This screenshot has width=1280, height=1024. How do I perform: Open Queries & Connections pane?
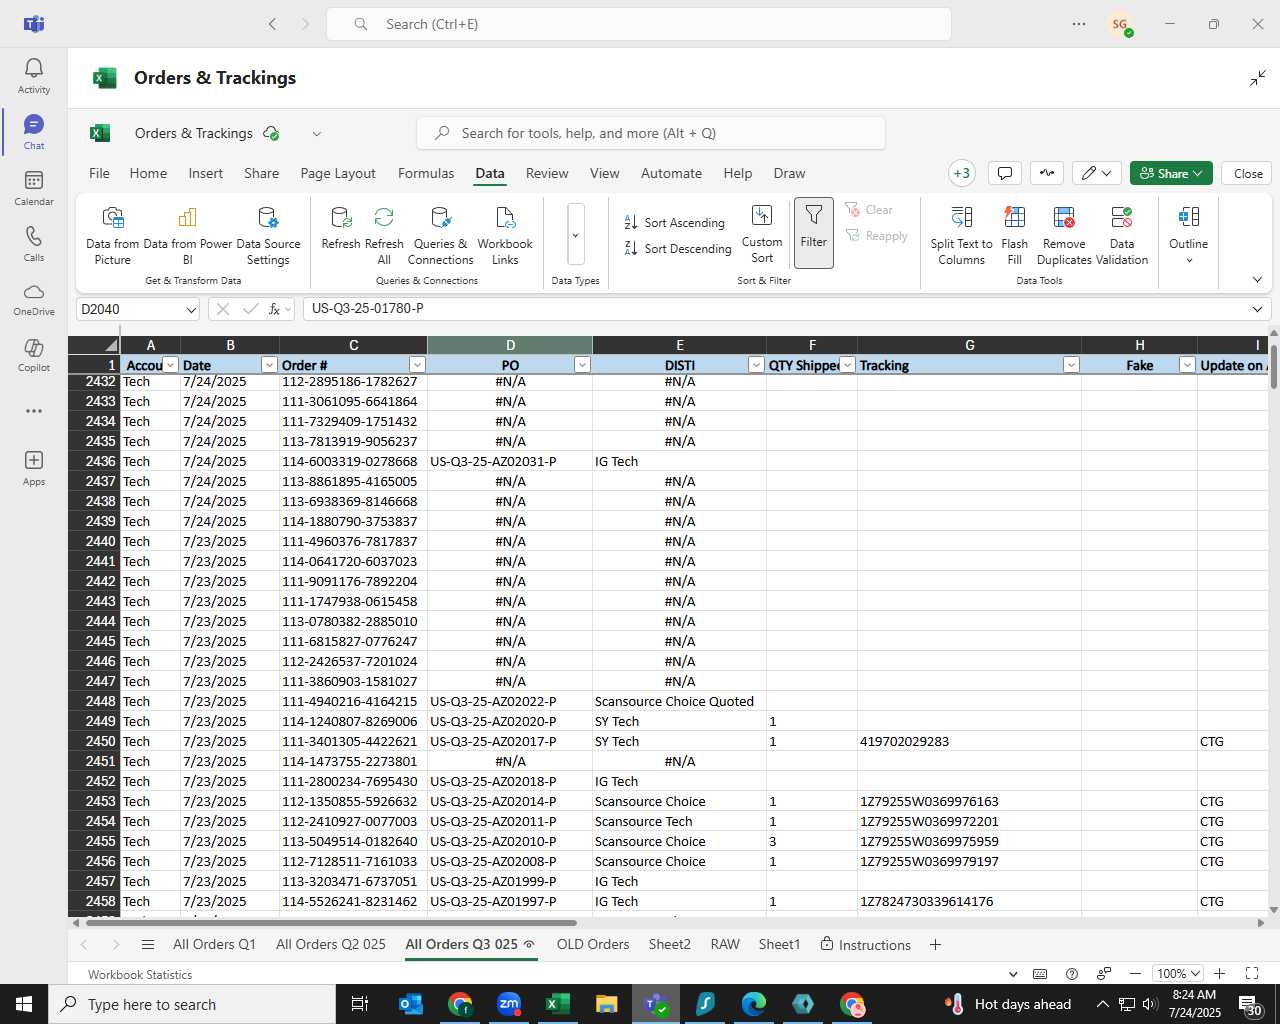click(x=440, y=235)
